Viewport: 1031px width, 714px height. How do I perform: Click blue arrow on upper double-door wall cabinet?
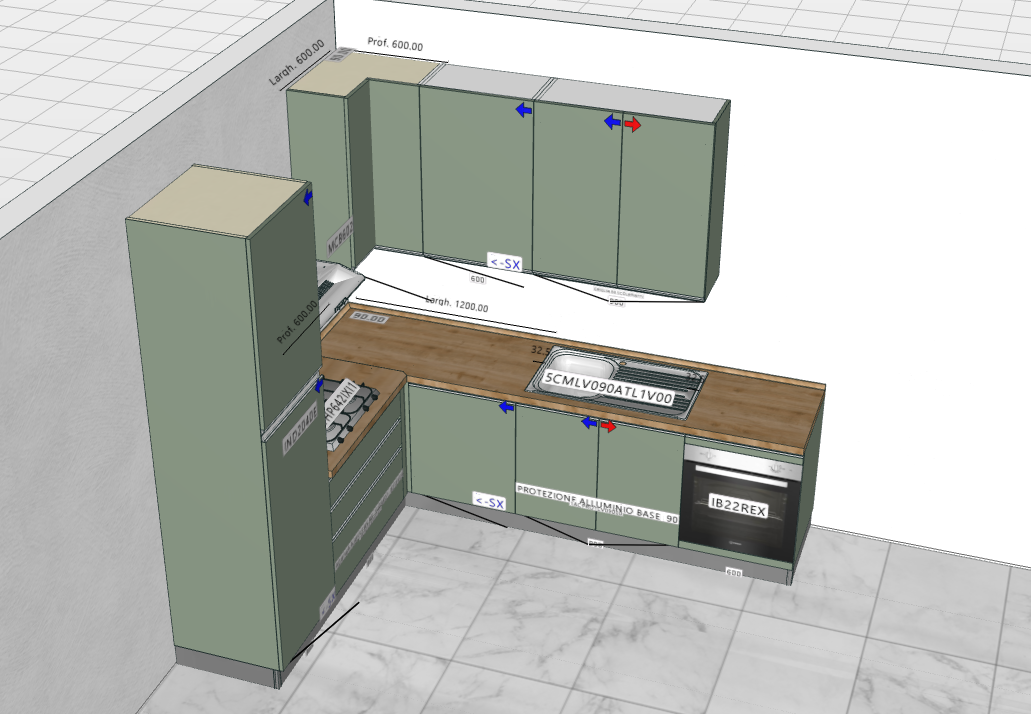[x=612, y=122]
